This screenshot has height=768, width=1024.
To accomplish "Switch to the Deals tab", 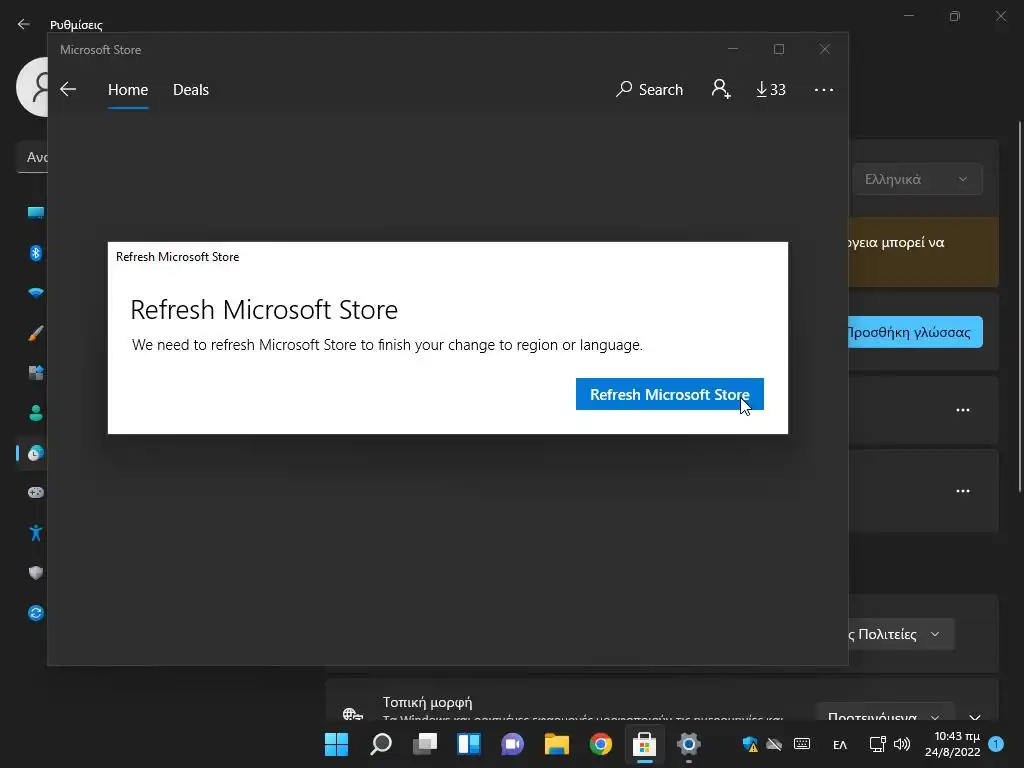I will [191, 89].
